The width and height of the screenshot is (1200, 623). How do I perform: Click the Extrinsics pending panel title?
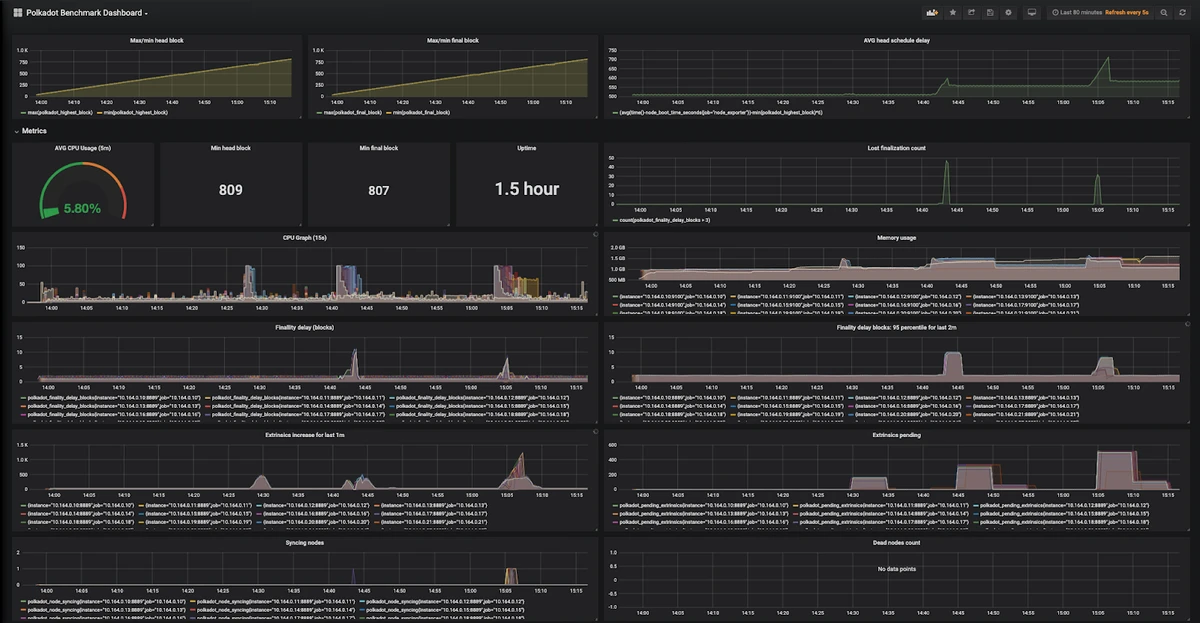(896, 435)
